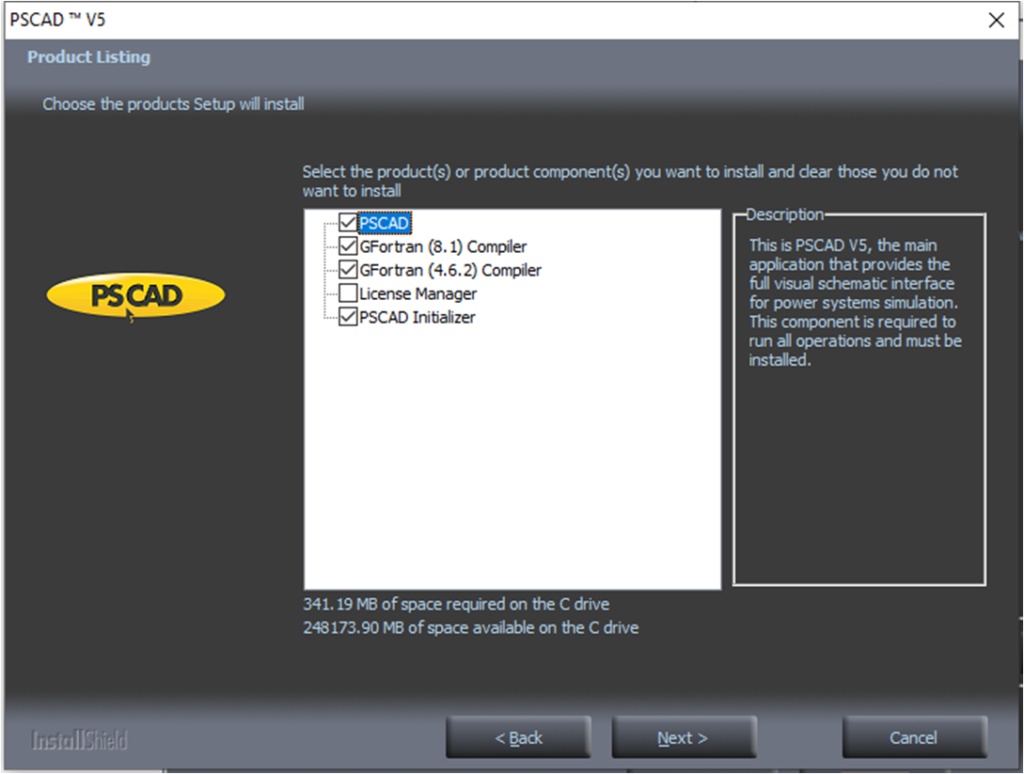
Task: Continue the installation with Next
Action: tap(684, 737)
